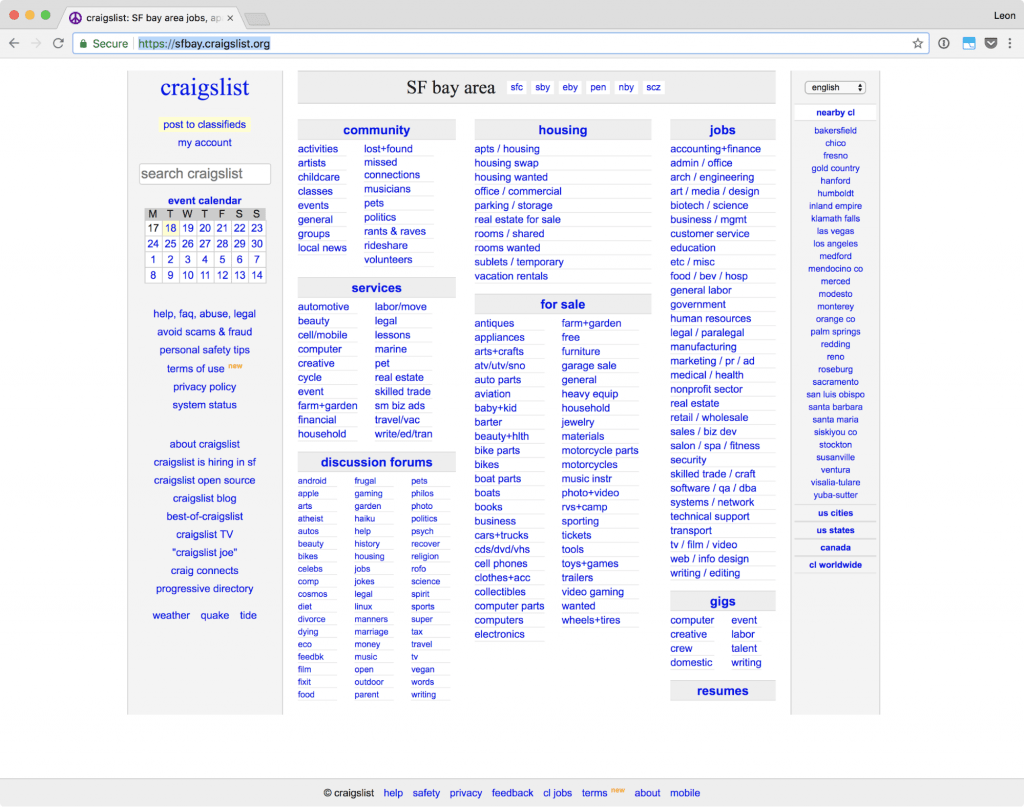Switch to the pen subarea
This screenshot has height=807, width=1024.
[598, 87]
